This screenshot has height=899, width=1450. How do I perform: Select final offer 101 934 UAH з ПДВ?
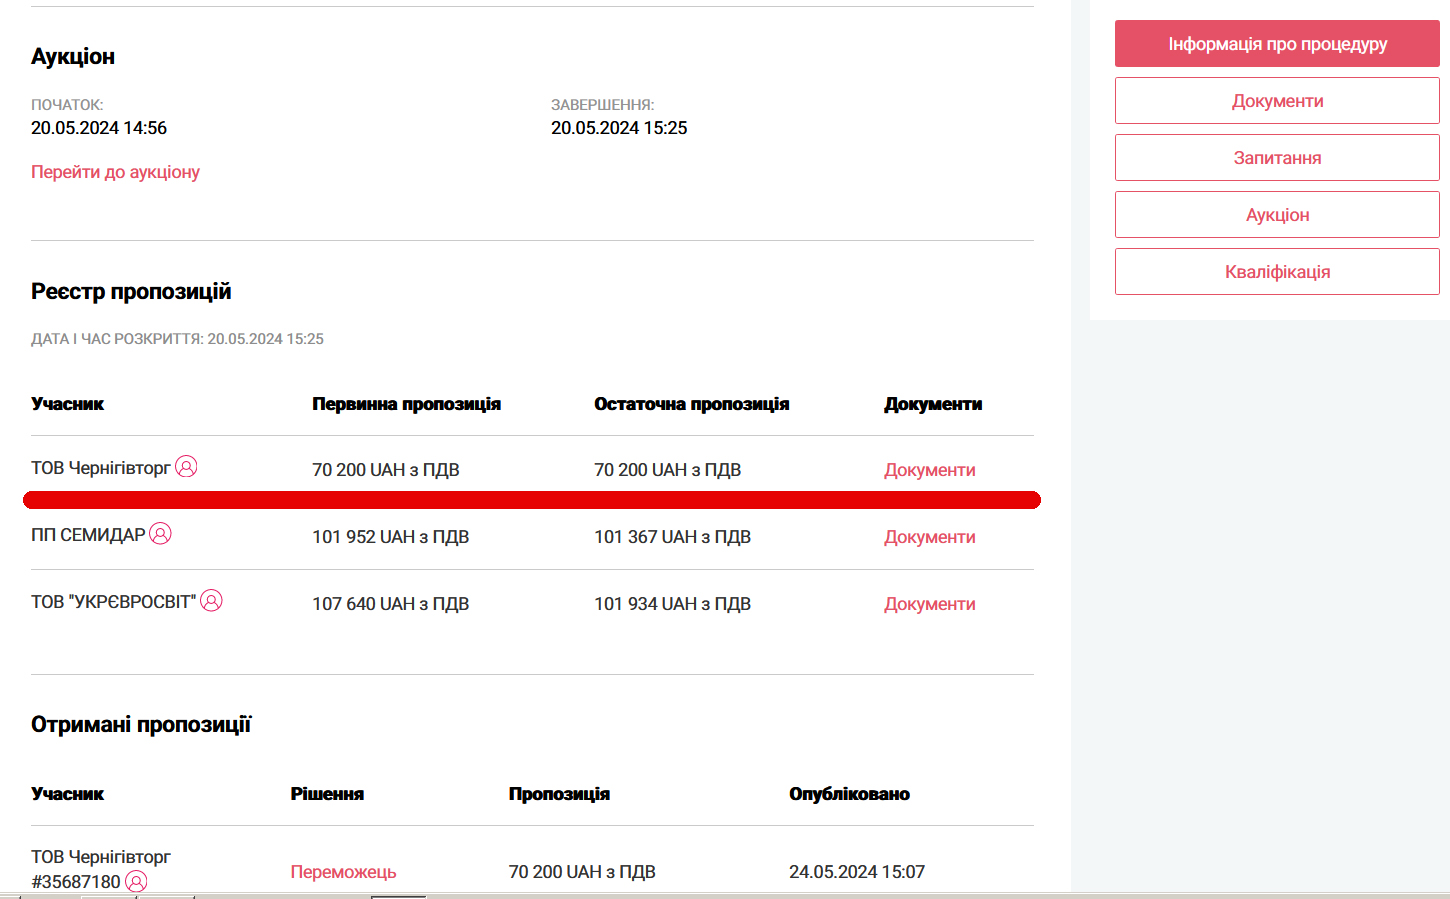point(672,604)
